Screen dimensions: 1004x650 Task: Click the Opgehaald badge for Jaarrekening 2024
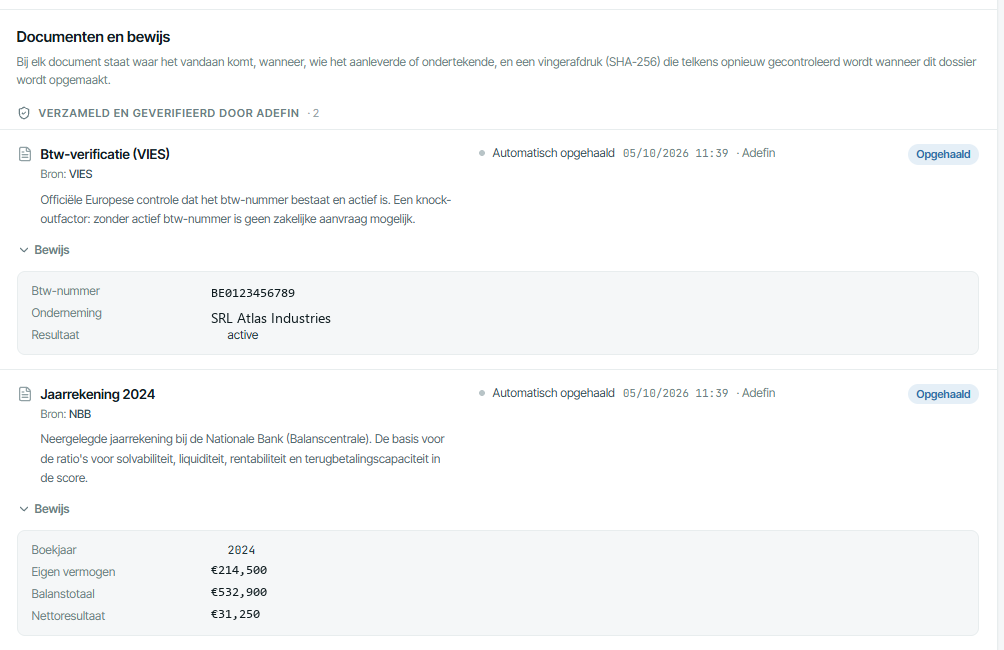click(x=943, y=394)
